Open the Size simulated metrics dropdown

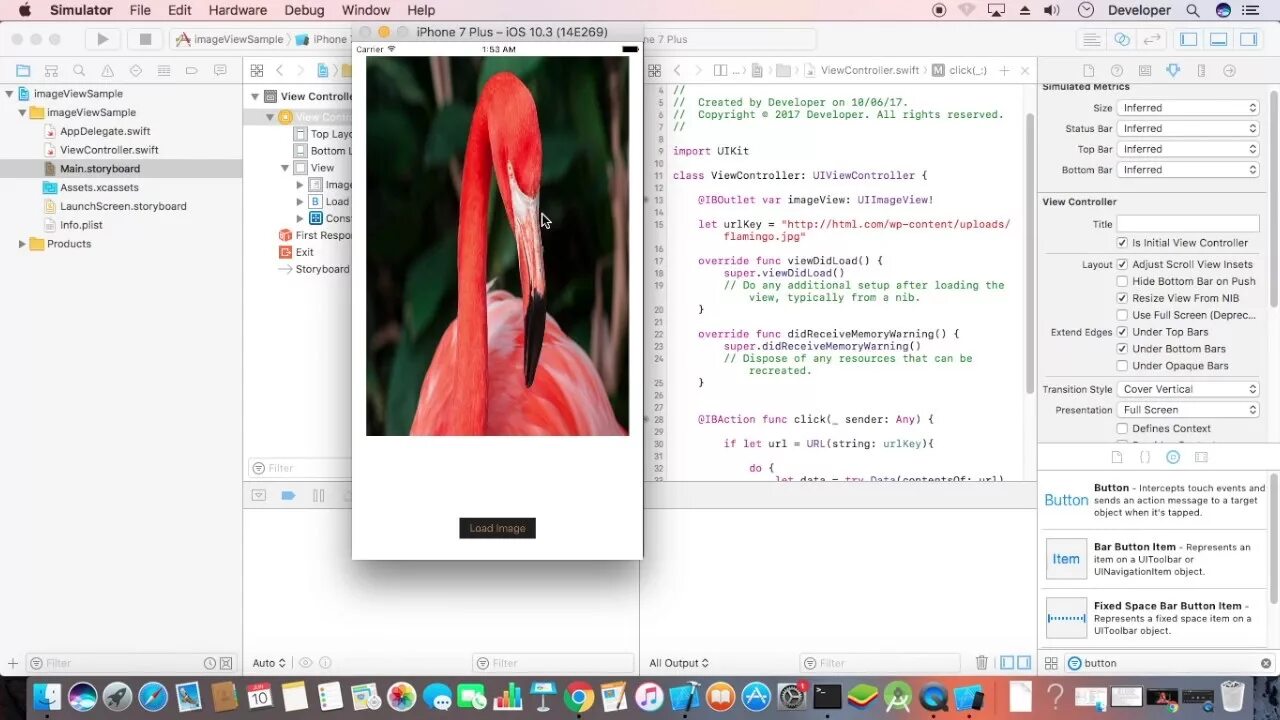click(1188, 108)
